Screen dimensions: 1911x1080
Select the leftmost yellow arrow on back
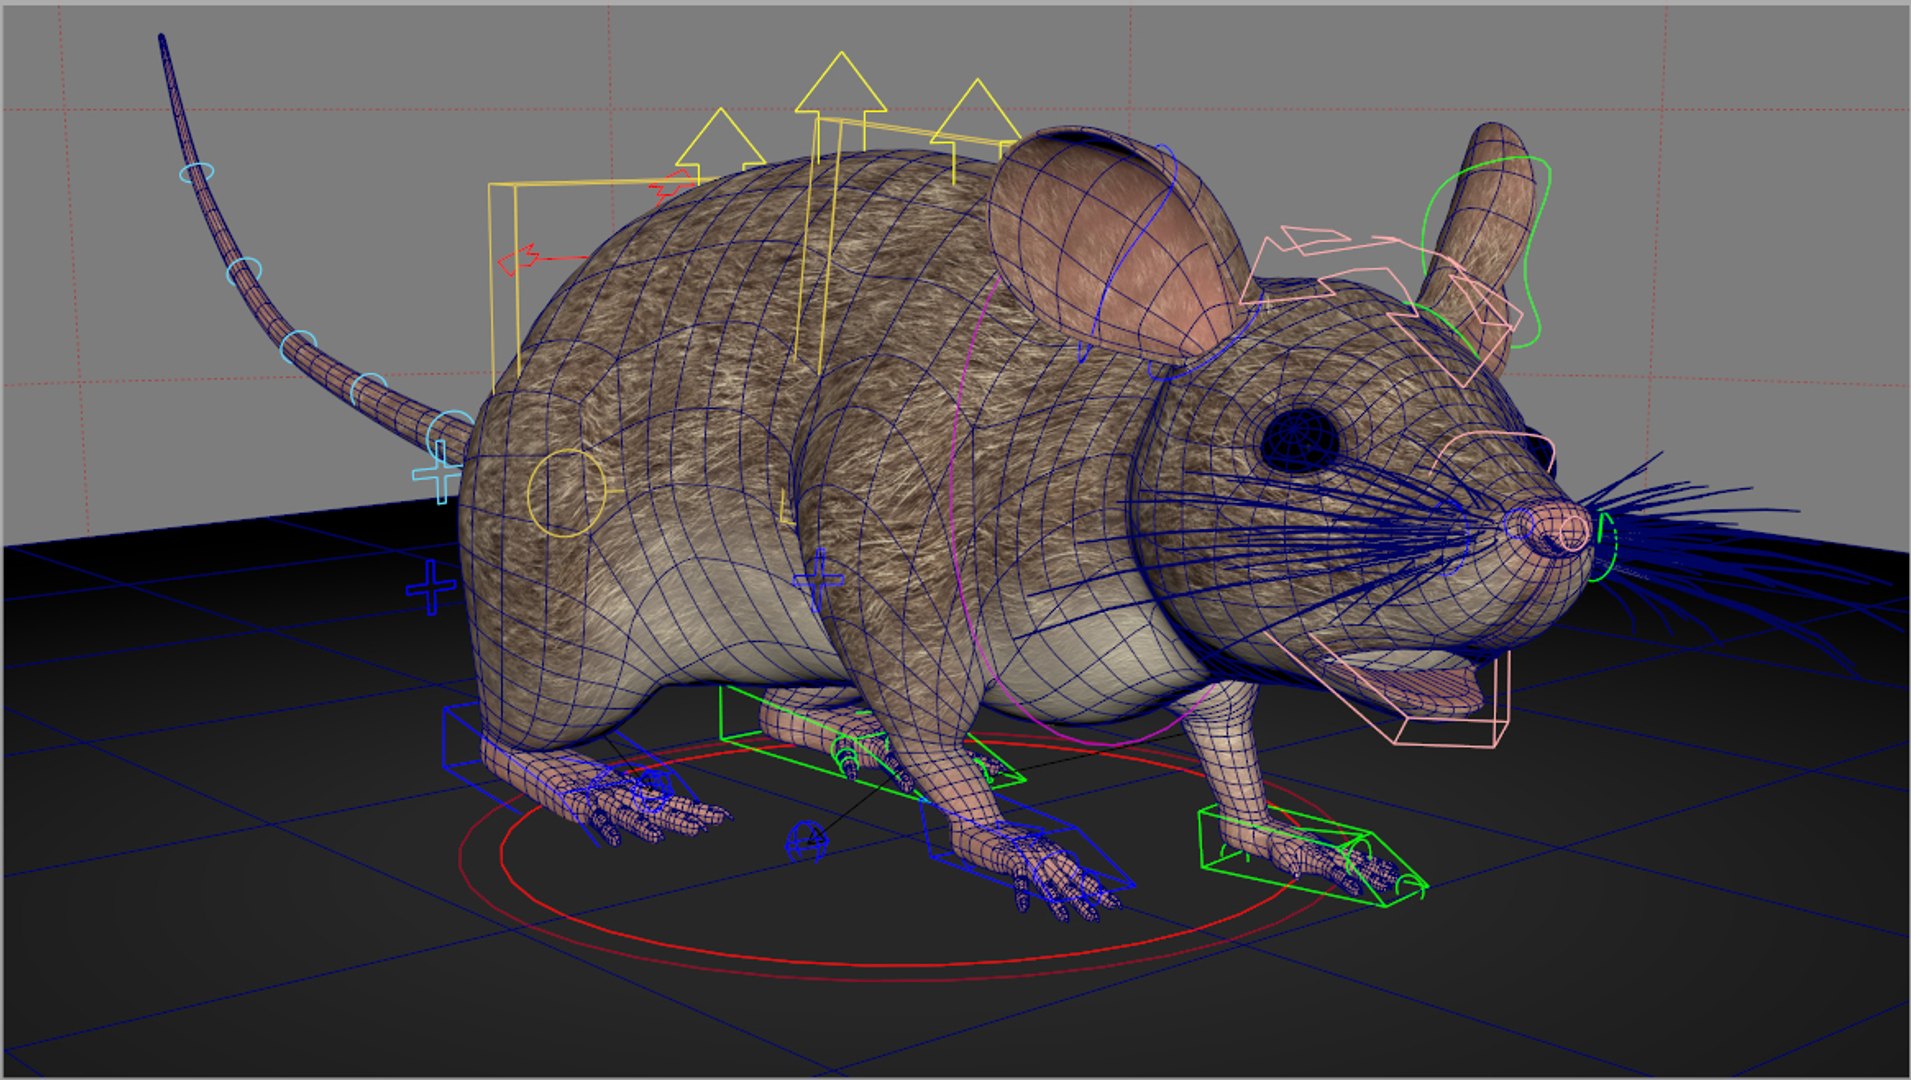pos(720,140)
